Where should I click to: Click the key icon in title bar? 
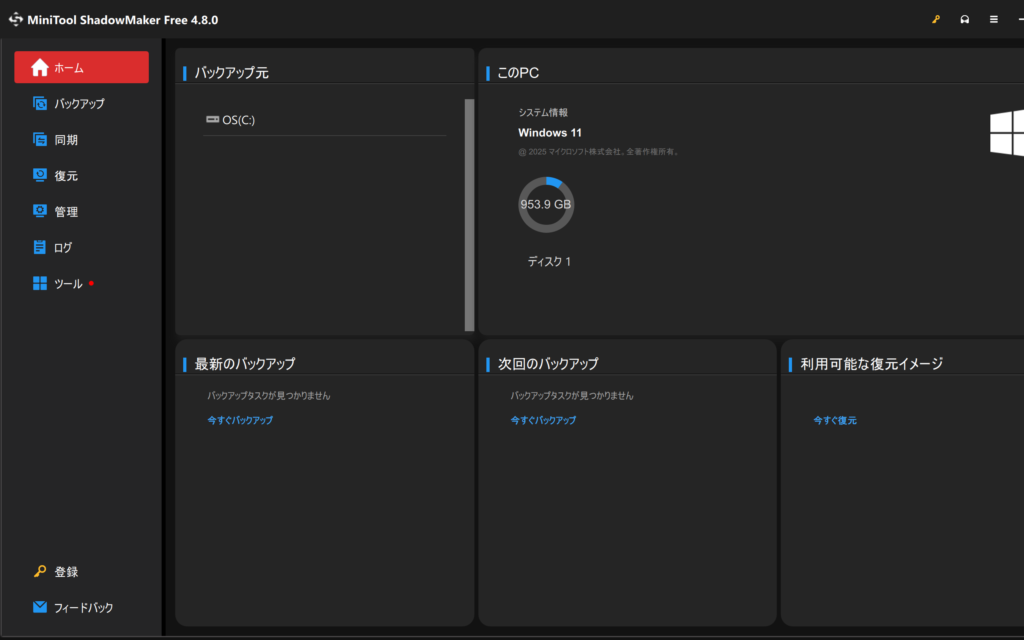click(936, 19)
